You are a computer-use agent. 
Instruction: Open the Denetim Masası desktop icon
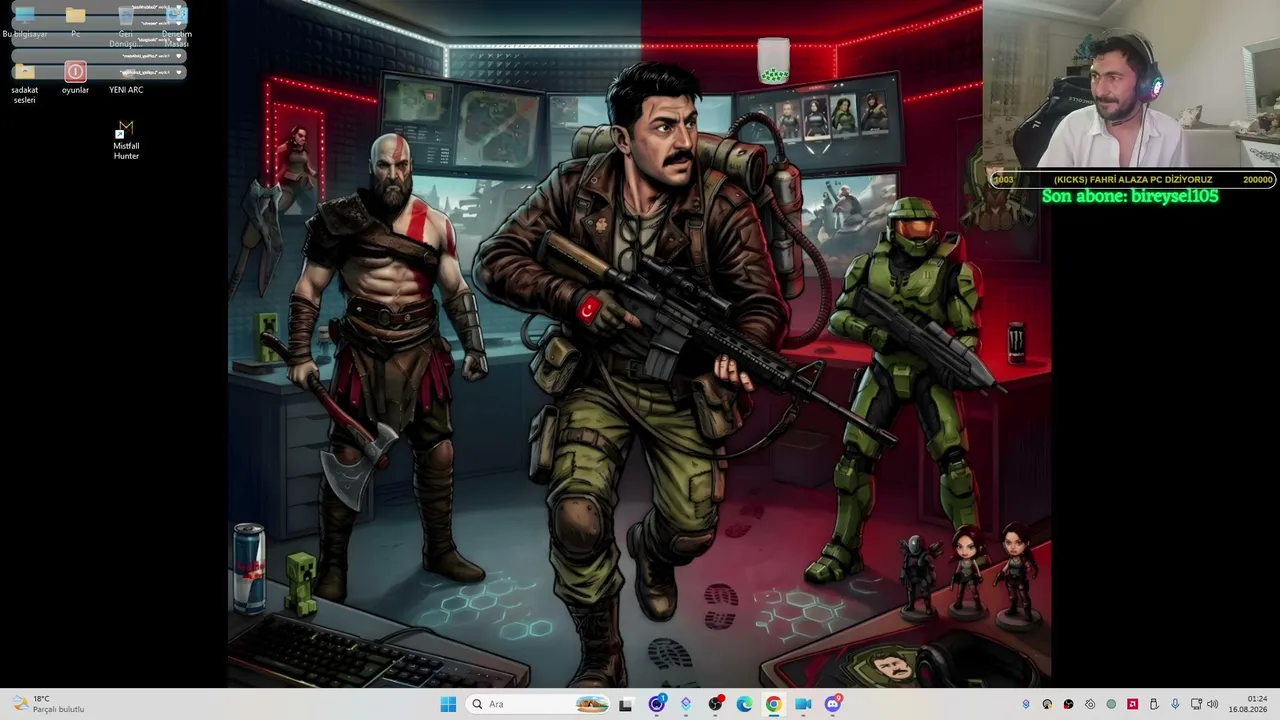click(176, 27)
